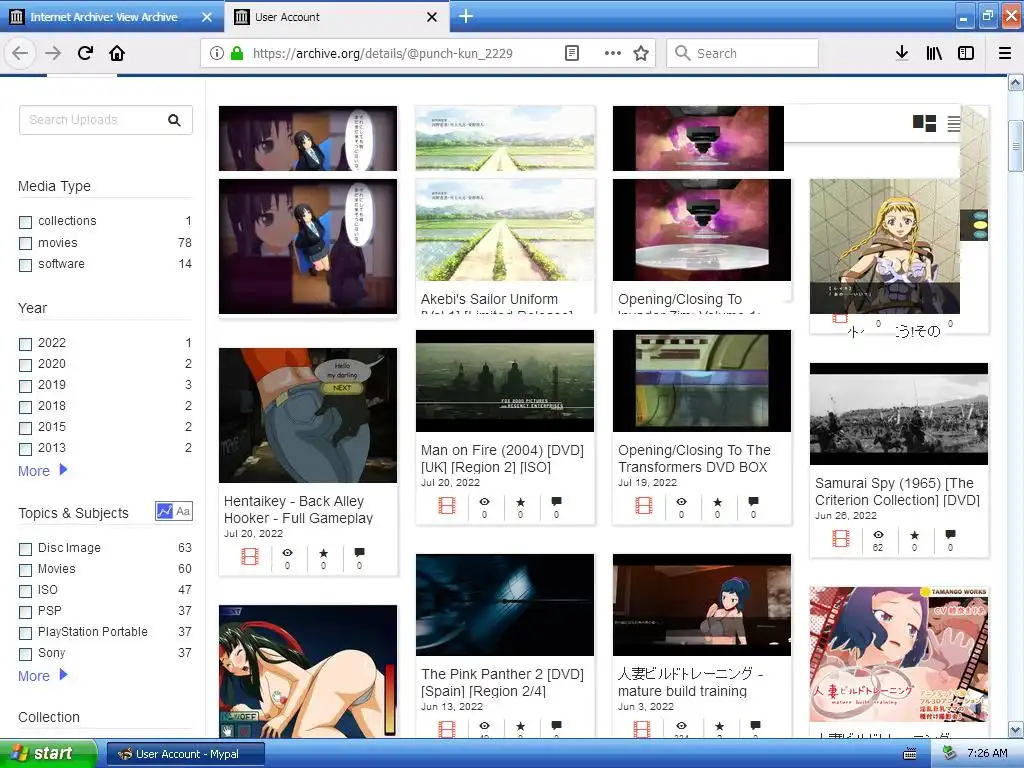
Task: Click the reviews bubble under Hentaikey Back Alley
Action: (x=359, y=552)
